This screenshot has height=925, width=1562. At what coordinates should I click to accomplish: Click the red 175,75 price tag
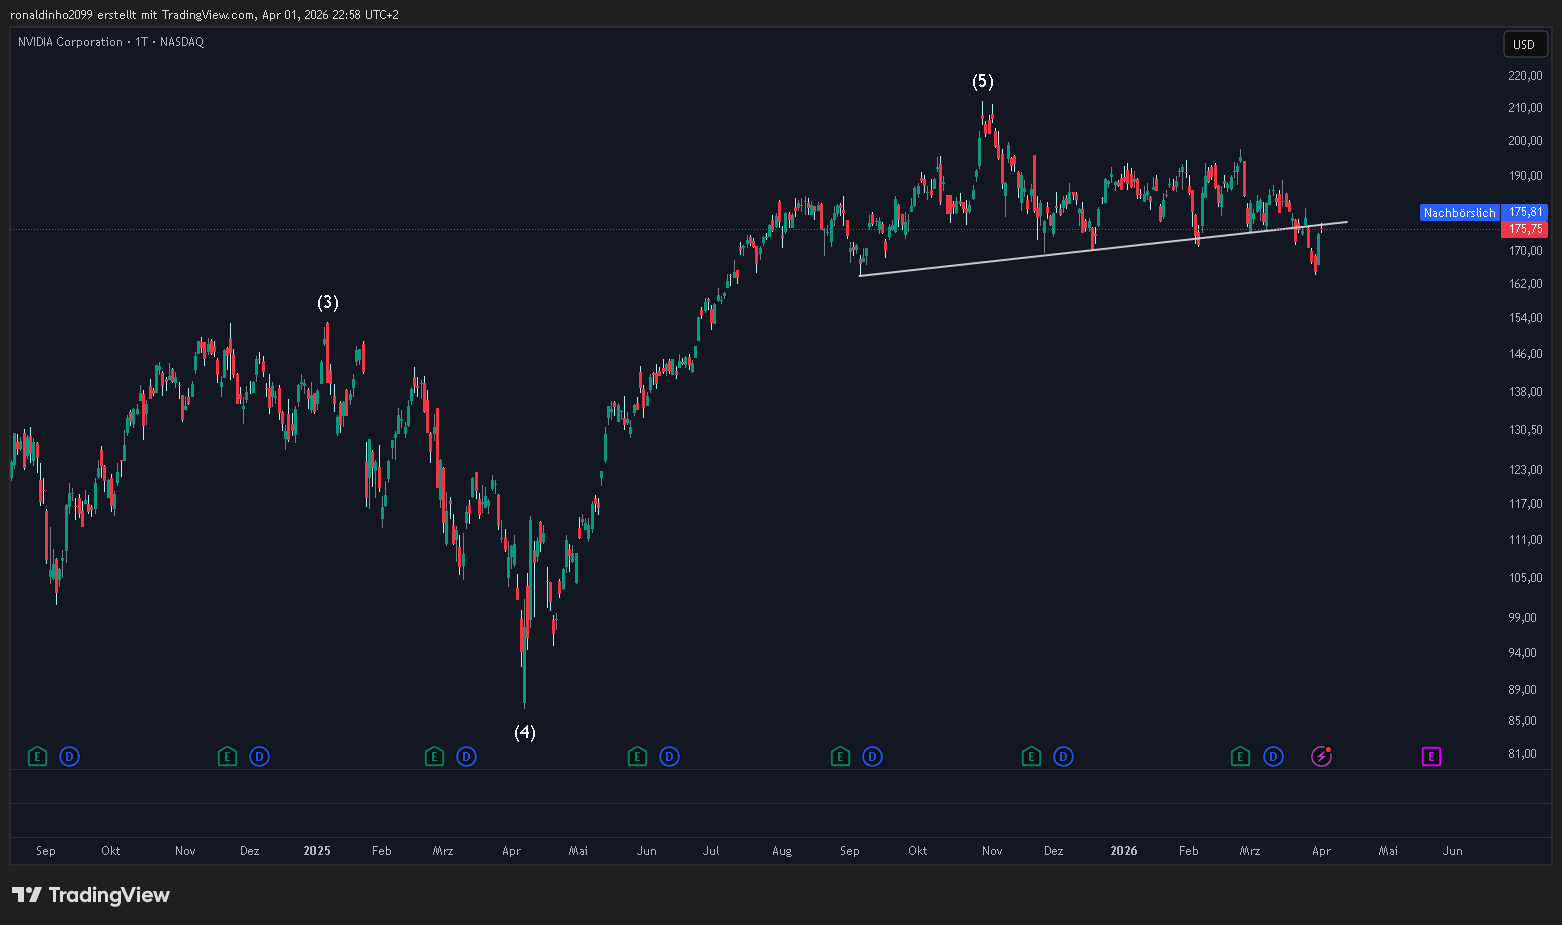point(1525,229)
